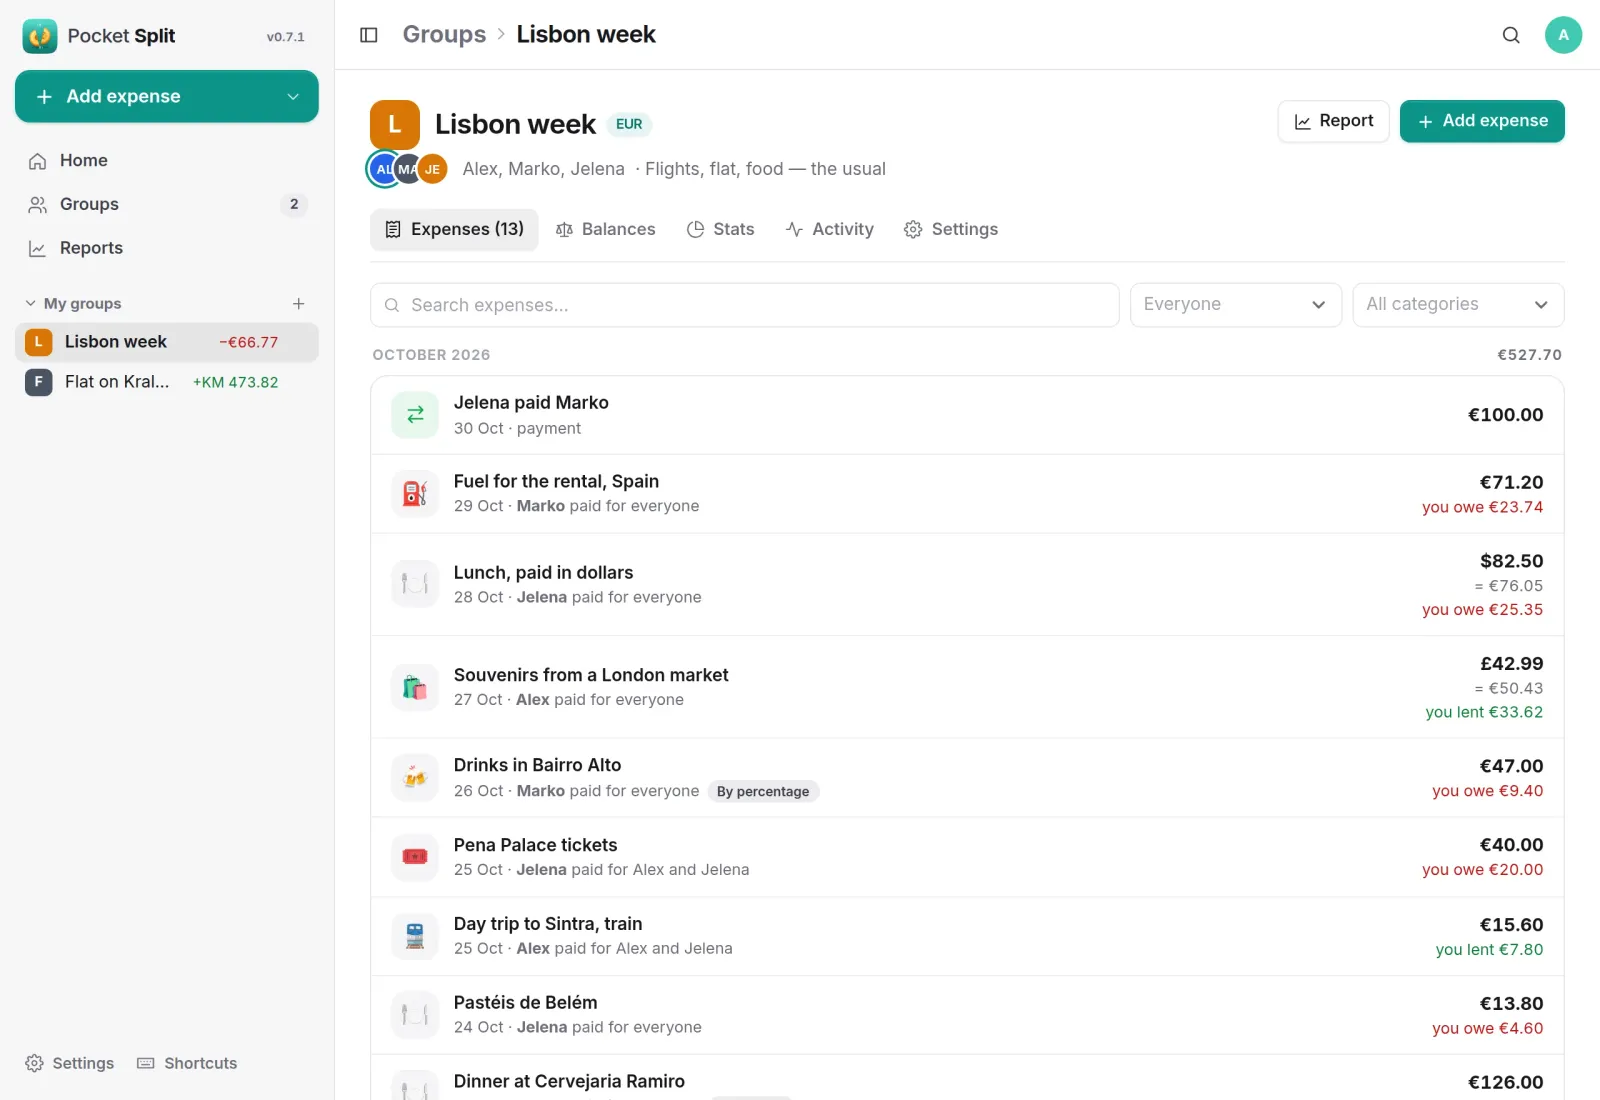The width and height of the screenshot is (1600, 1100).
Task: Select Flat on Kral... group in sidebar
Action: click(x=167, y=382)
